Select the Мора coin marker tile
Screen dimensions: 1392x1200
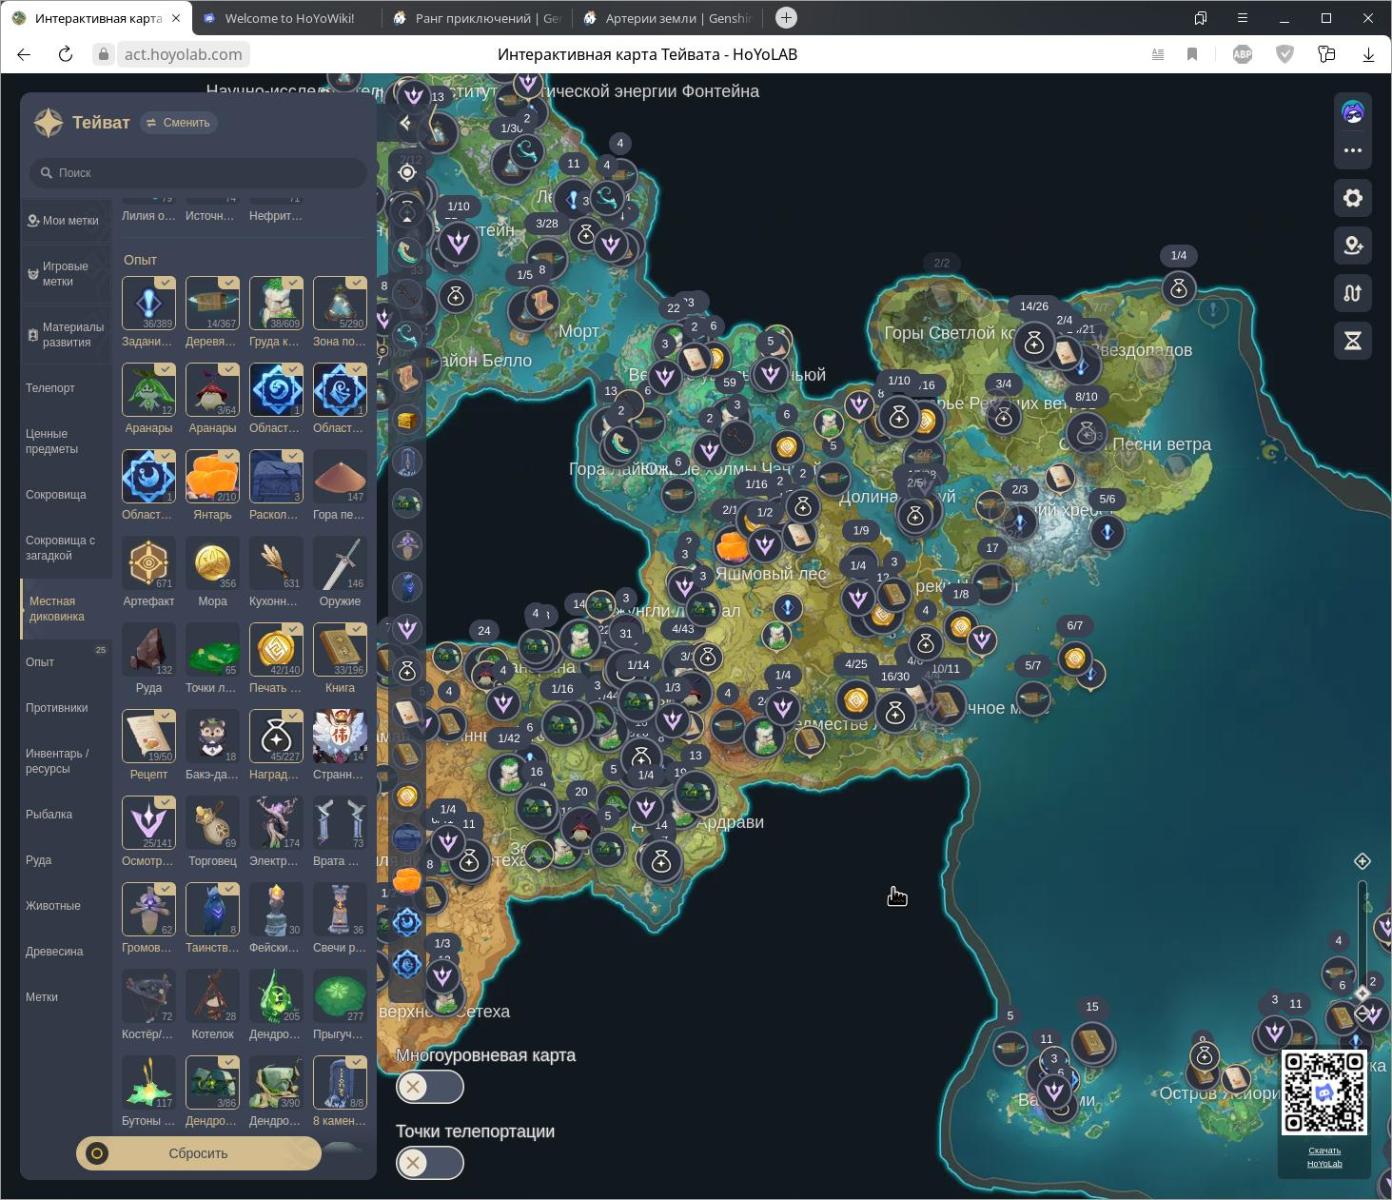[x=212, y=563]
